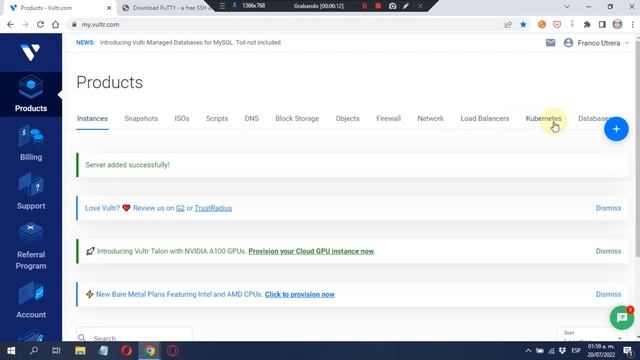This screenshot has height=360, width=640.
Task: Click the orange extension icon
Action: point(542,24)
